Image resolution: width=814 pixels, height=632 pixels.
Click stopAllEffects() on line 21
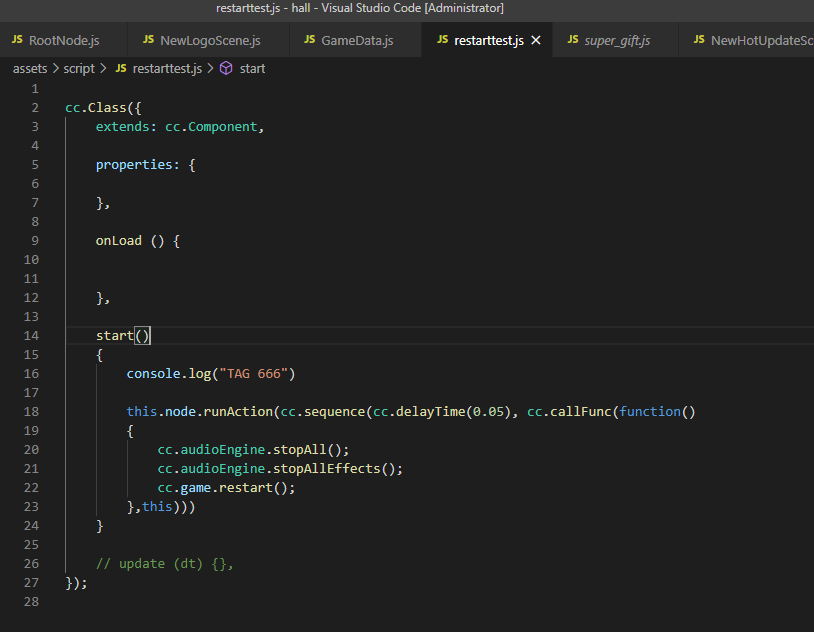pyautogui.click(x=334, y=468)
